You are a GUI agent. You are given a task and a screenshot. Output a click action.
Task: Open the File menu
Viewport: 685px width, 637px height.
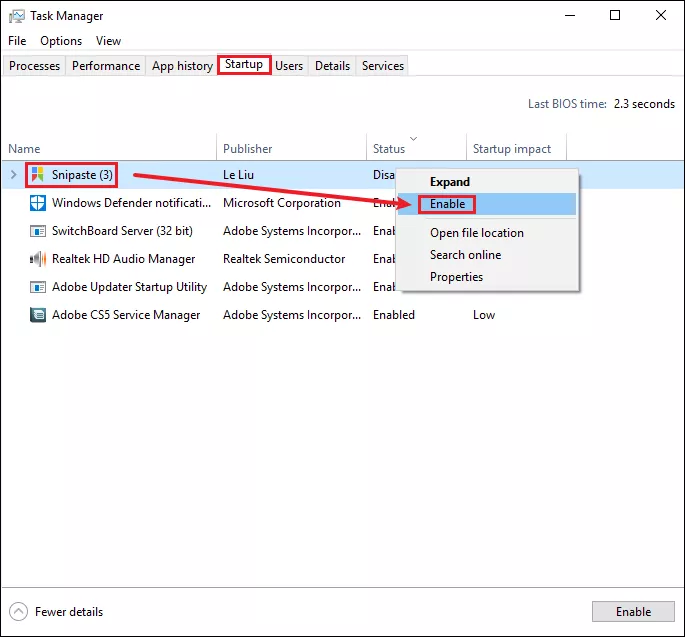coord(17,41)
